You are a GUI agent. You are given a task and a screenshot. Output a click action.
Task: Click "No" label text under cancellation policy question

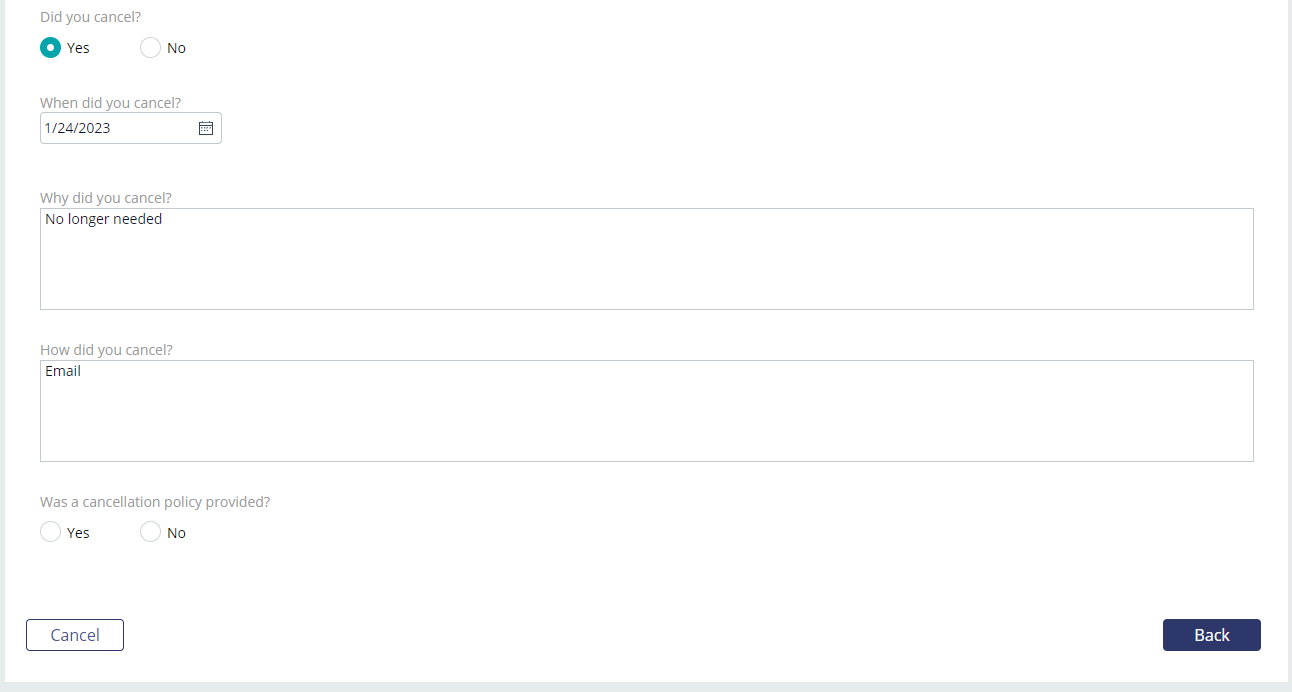[x=176, y=533]
